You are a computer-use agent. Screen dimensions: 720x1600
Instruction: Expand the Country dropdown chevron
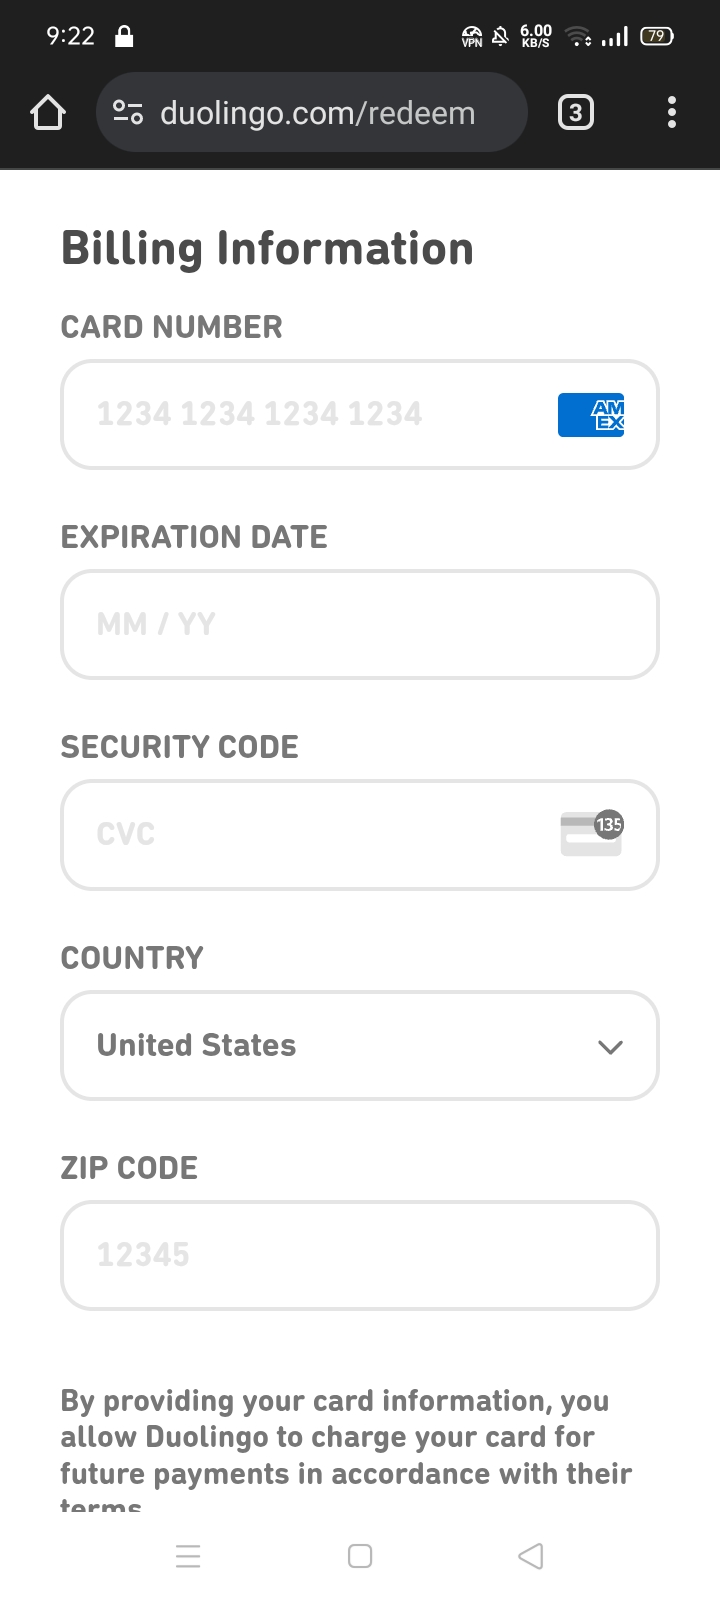pyautogui.click(x=610, y=1047)
